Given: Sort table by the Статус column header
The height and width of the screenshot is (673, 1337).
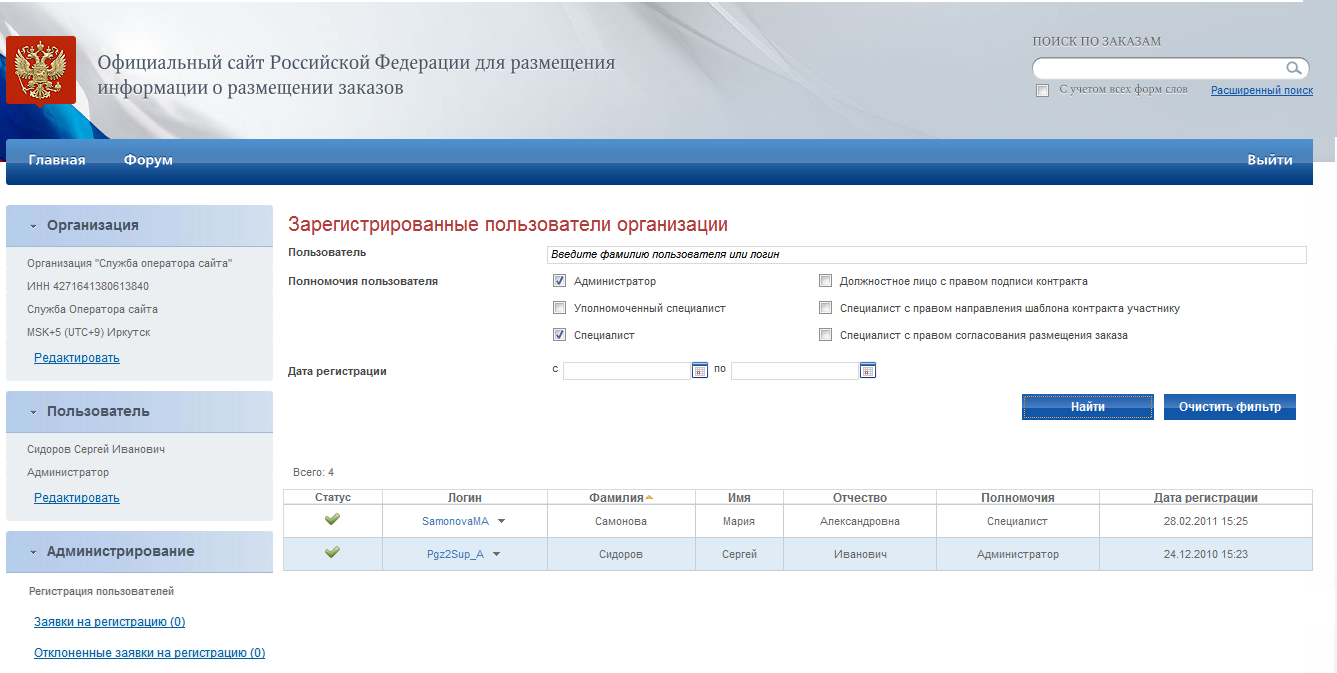Looking at the screenshot, I should click(333, 497).
